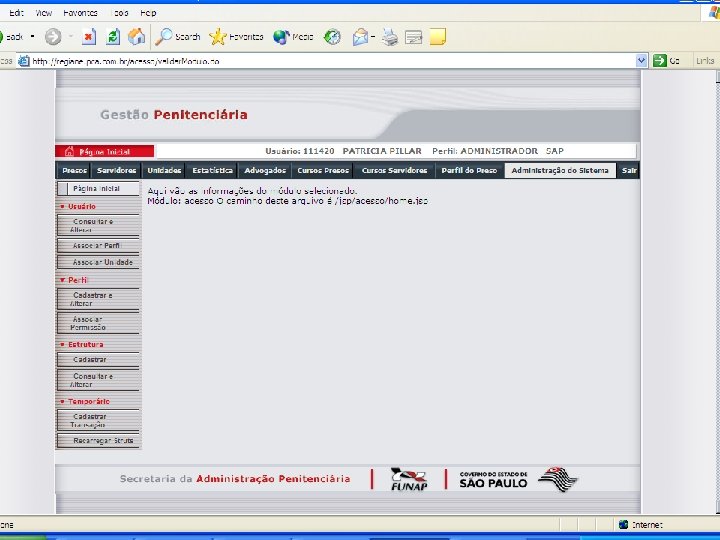Viewport: 720px width, 540px height.
Task: Go to browser Home page icon
Action: [136, 37]
